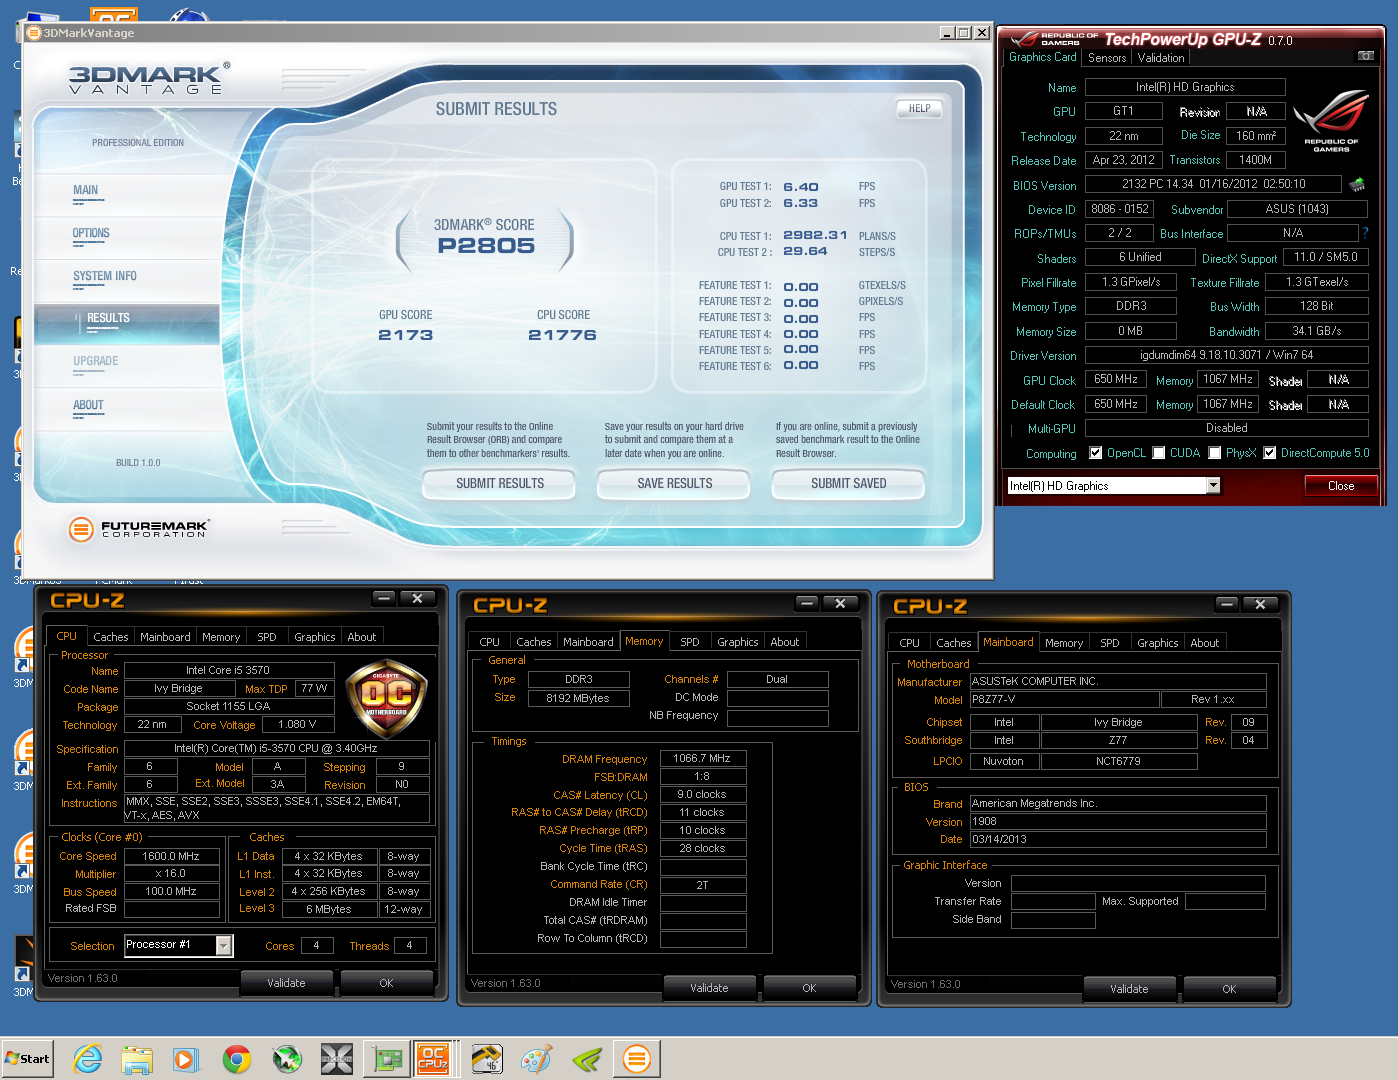The height and width of the screenshot is (1080, 1398).
Task: Click the BIOS Version field in GPU-Z
Action: tap(1213, 184)
